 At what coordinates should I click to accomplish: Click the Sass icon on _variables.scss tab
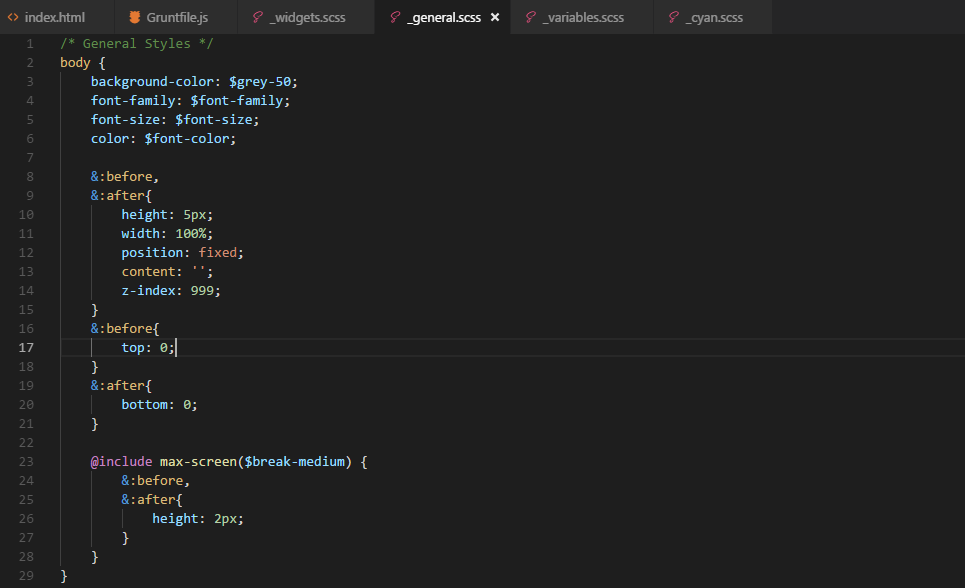click(530, 18)
